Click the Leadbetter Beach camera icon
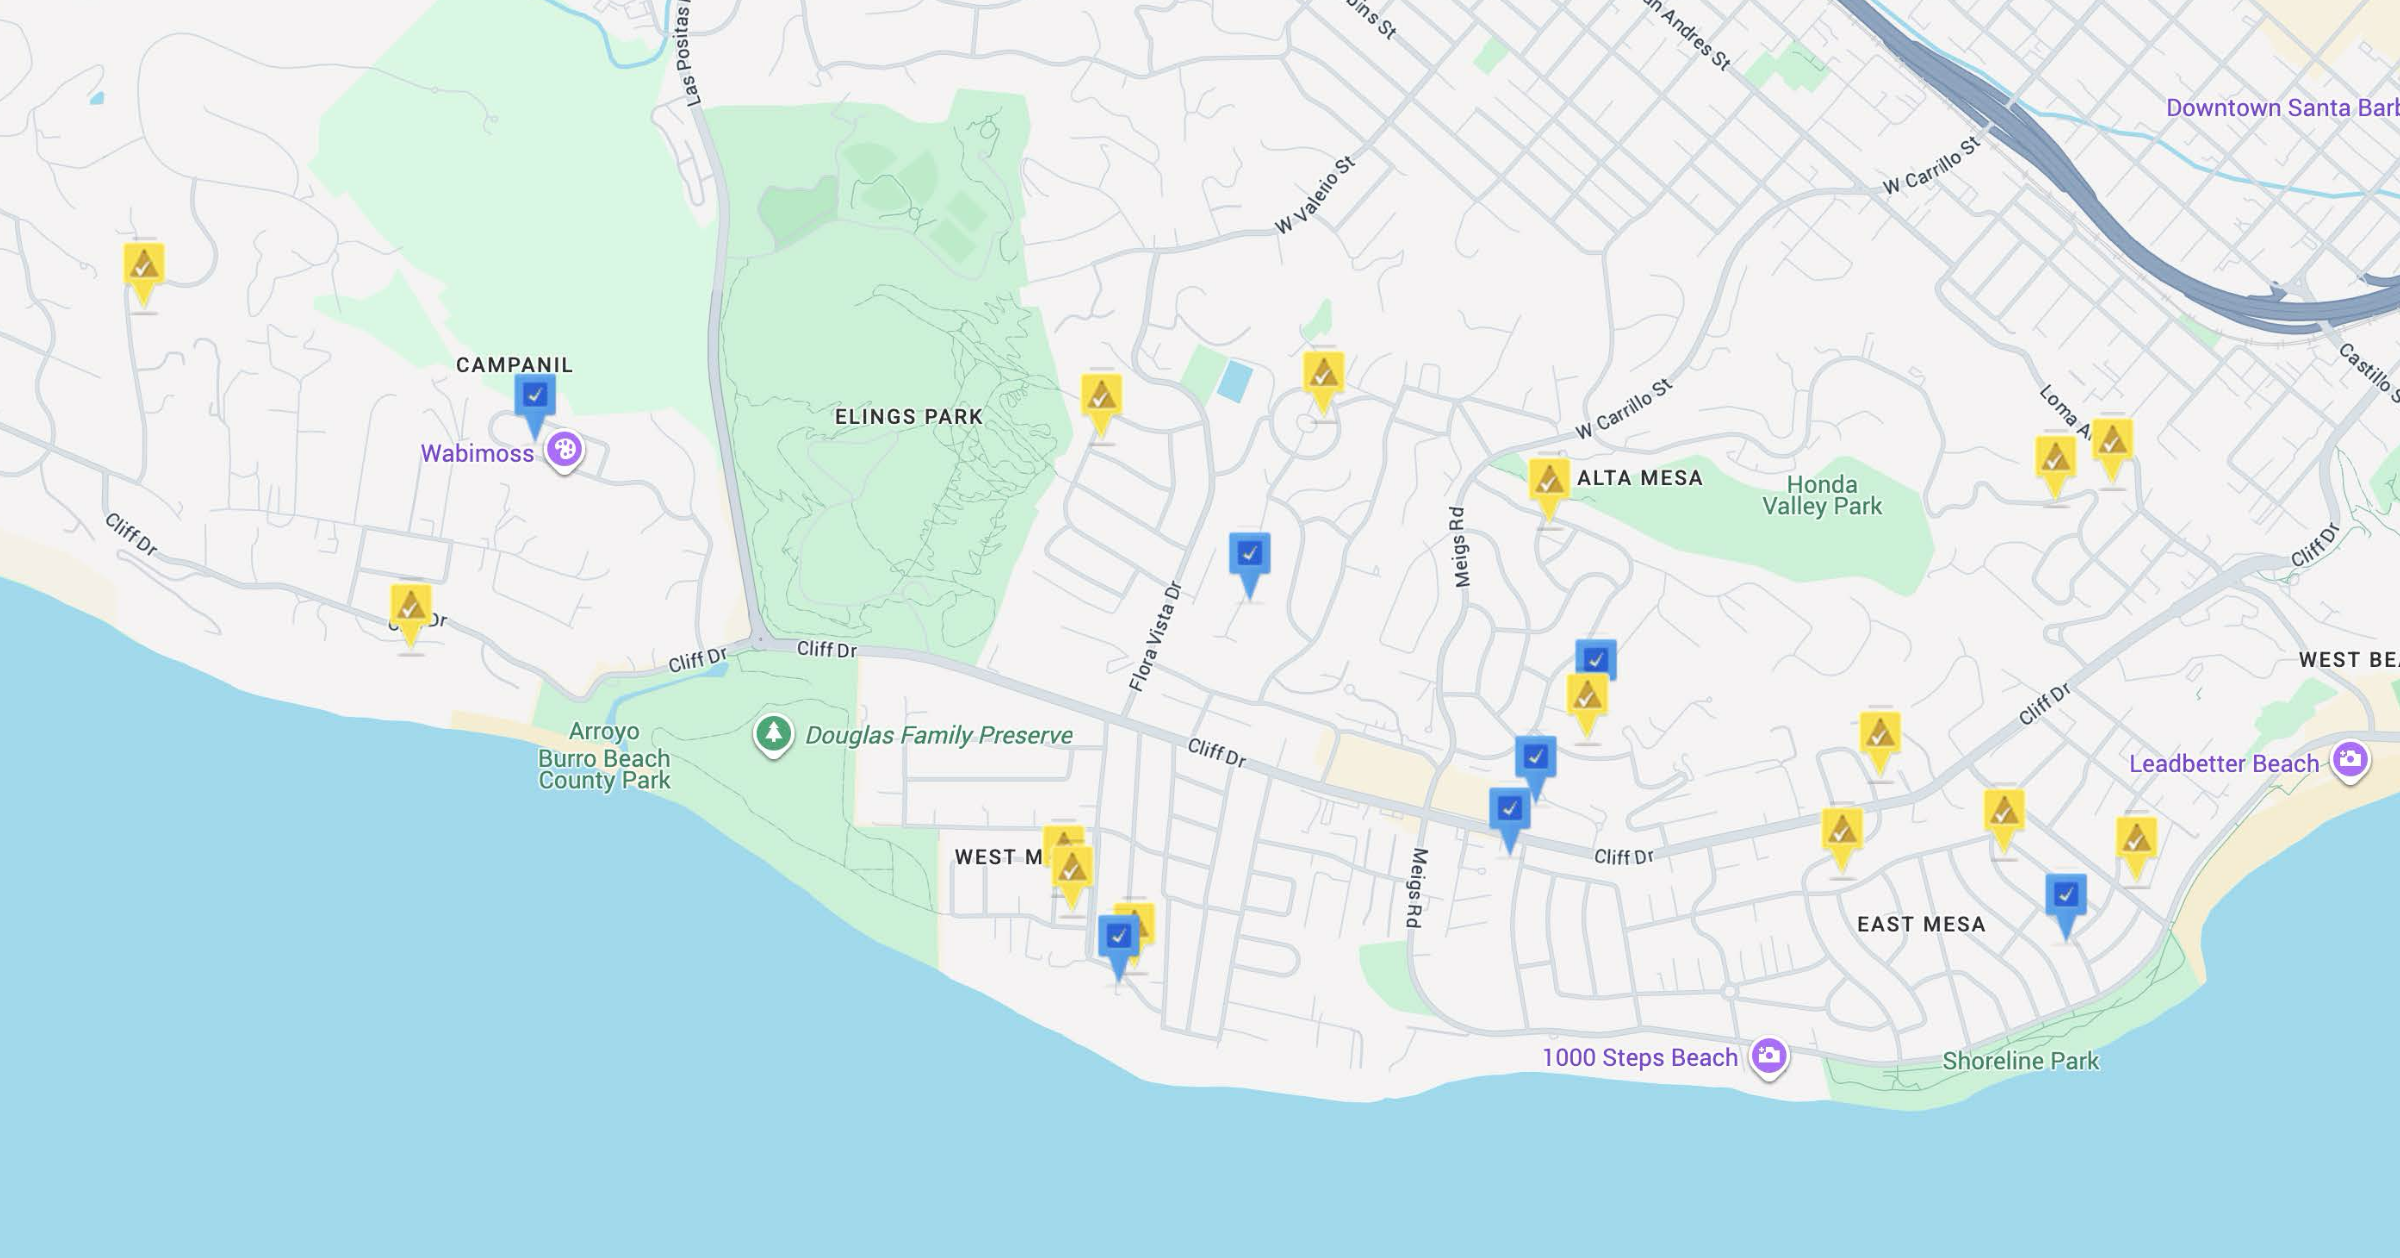 click(x=2350, y=759)
